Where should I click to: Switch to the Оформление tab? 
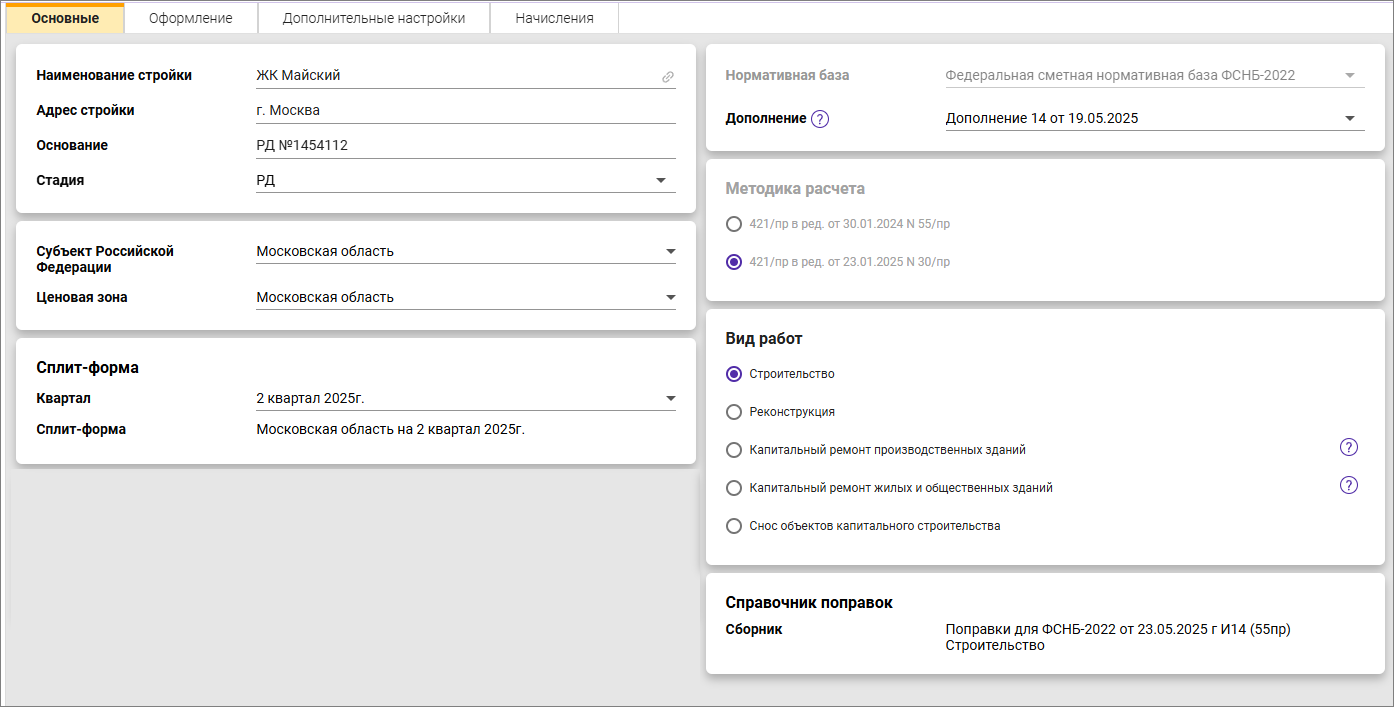click(x=191, y=18)
